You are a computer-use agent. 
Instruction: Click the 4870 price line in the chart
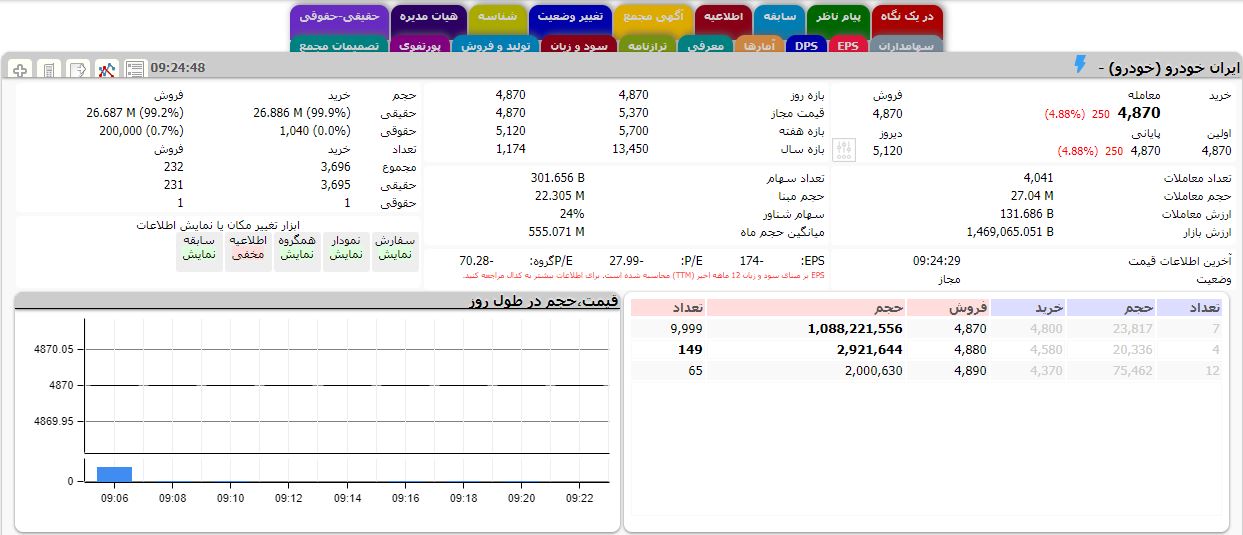click(346, 385)
